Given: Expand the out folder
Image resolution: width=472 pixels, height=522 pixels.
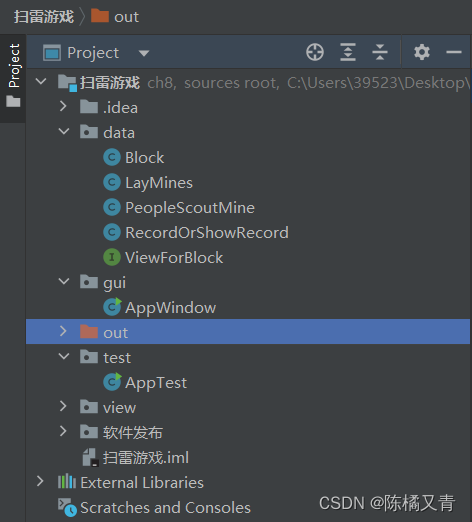Looking at the screenshot, I should coord(63,331).
